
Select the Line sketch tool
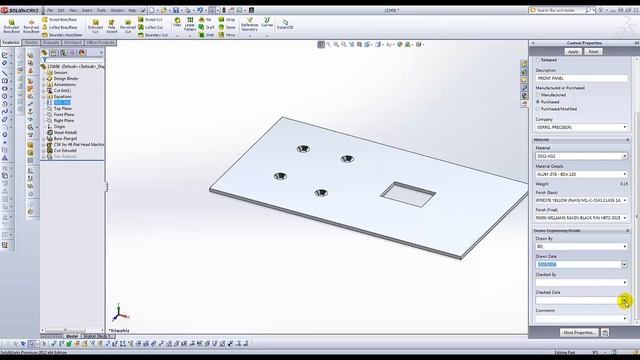pyautogui.click(x=4, y=73)
